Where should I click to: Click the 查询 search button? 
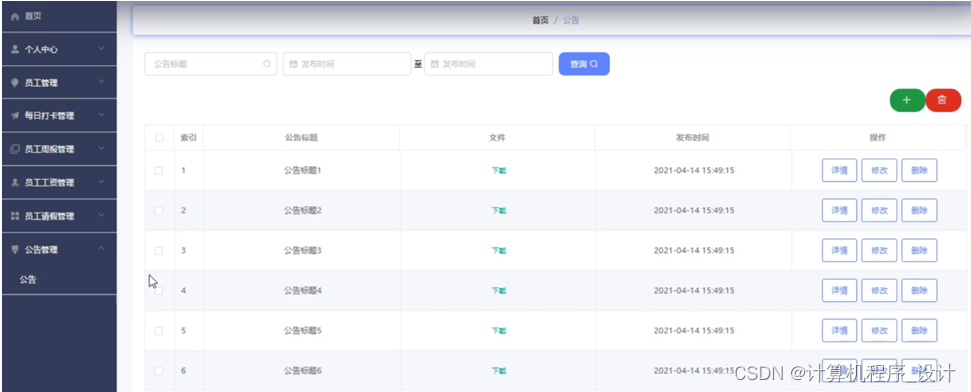[584, 64]
